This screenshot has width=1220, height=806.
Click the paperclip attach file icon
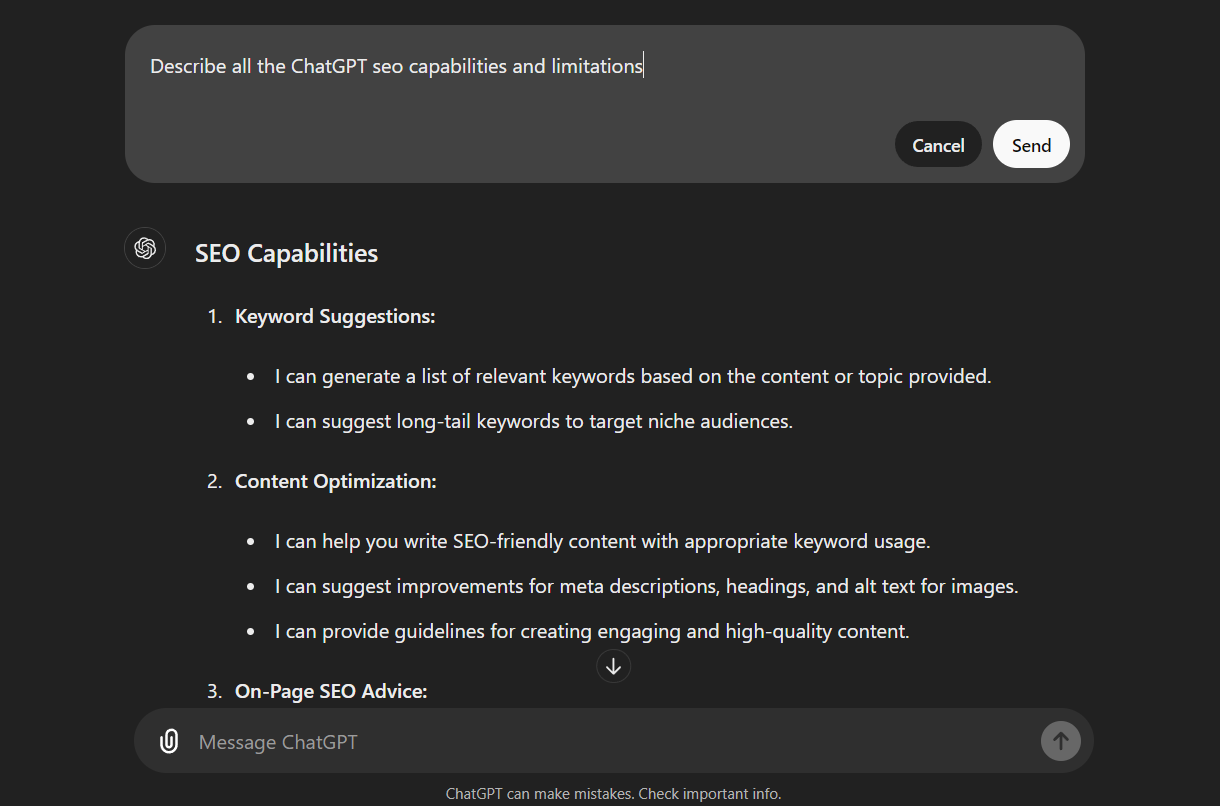[169, 741]
